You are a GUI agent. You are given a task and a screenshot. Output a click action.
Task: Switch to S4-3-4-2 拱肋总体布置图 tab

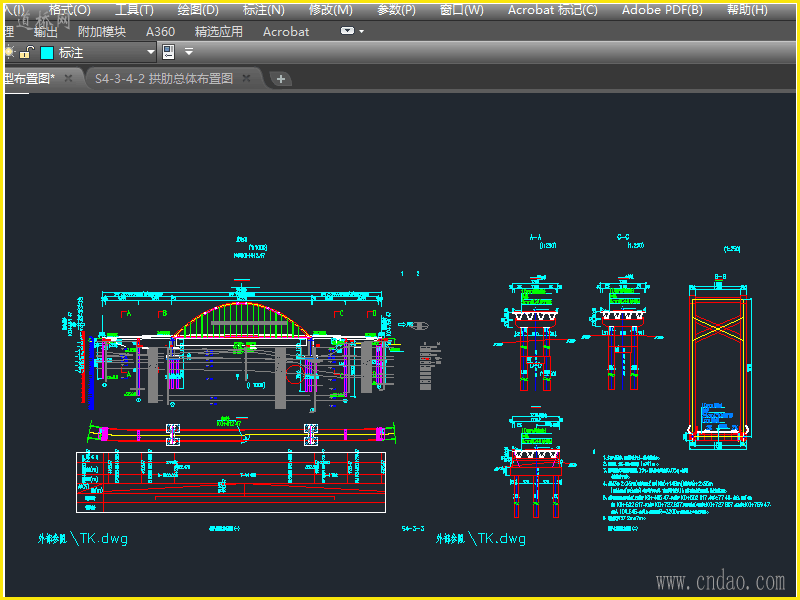tap(164, 78)
